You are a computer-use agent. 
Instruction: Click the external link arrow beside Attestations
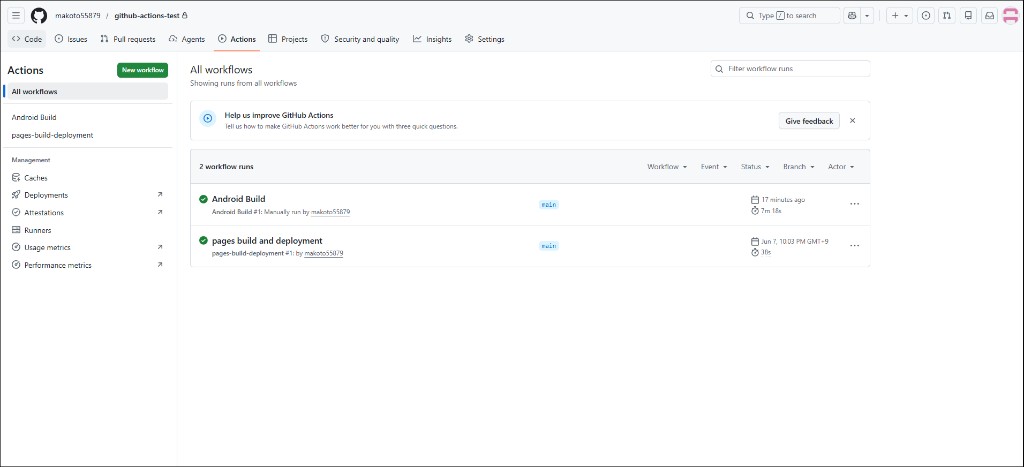coord(160,212)
